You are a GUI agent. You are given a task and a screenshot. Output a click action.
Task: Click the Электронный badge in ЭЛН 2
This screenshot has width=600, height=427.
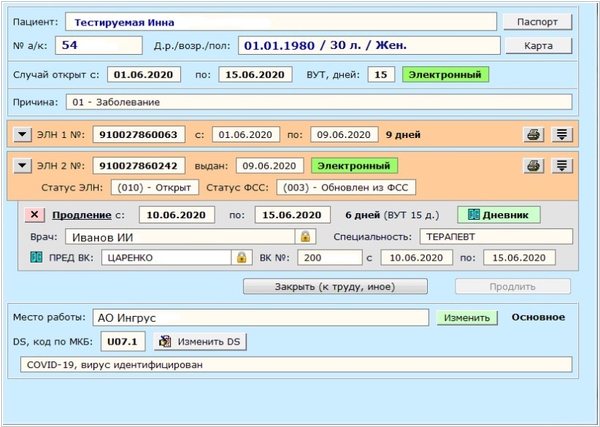[352, 166]
